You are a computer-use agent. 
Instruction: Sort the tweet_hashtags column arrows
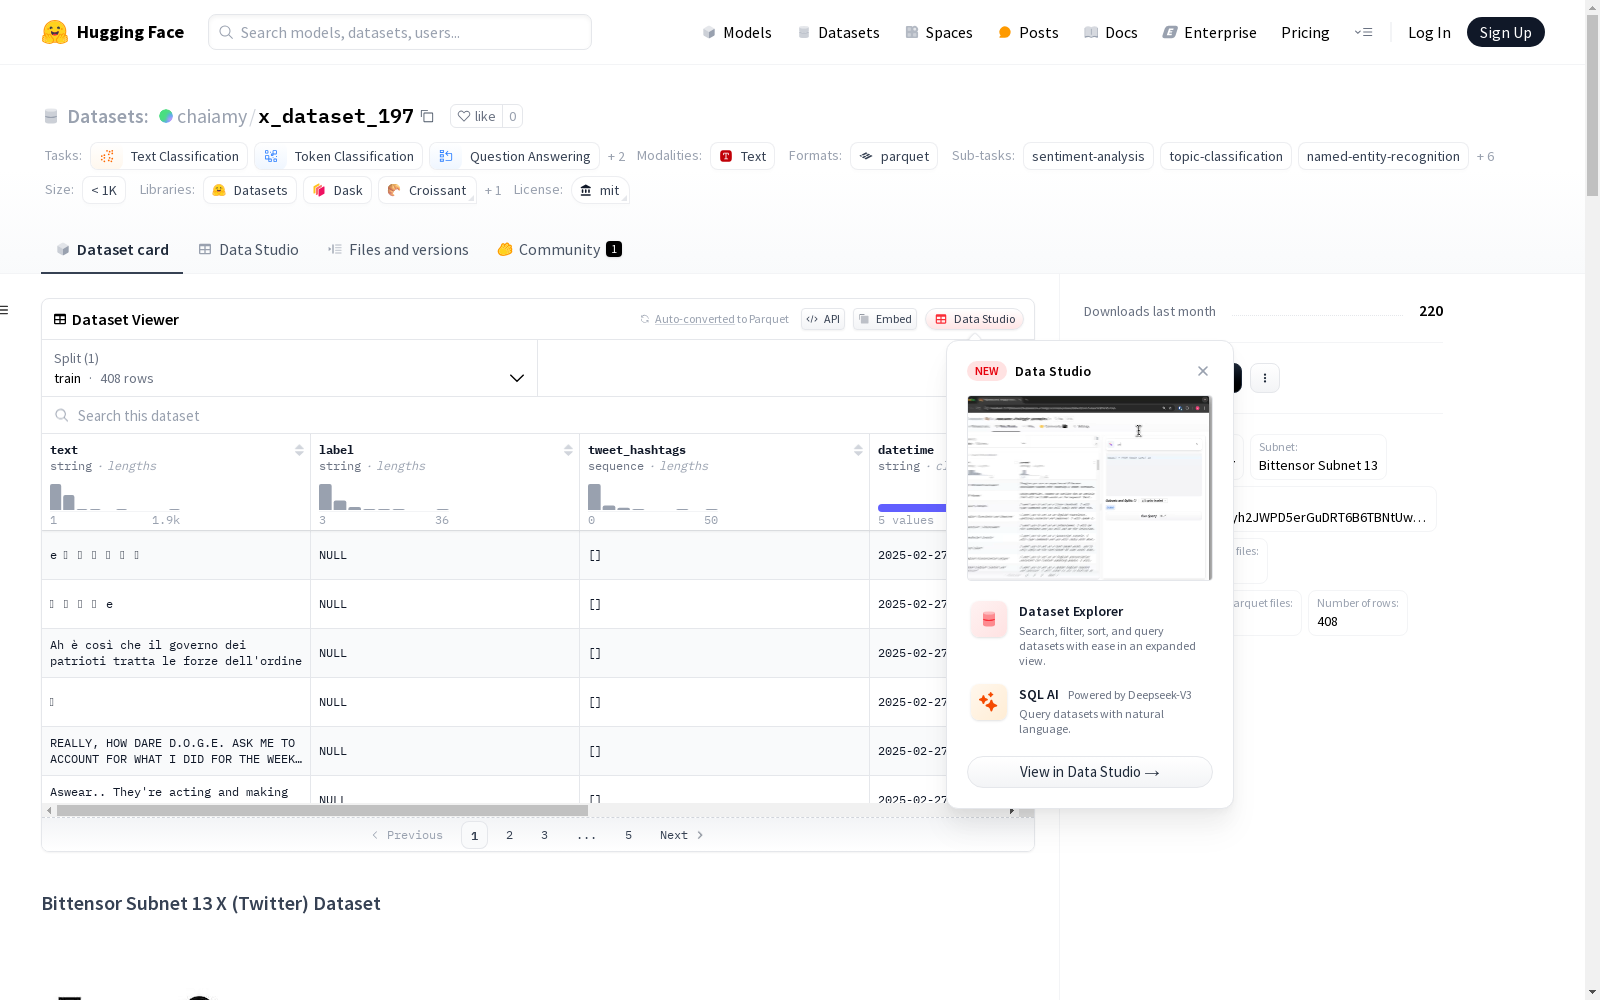(x=858, y=450)
